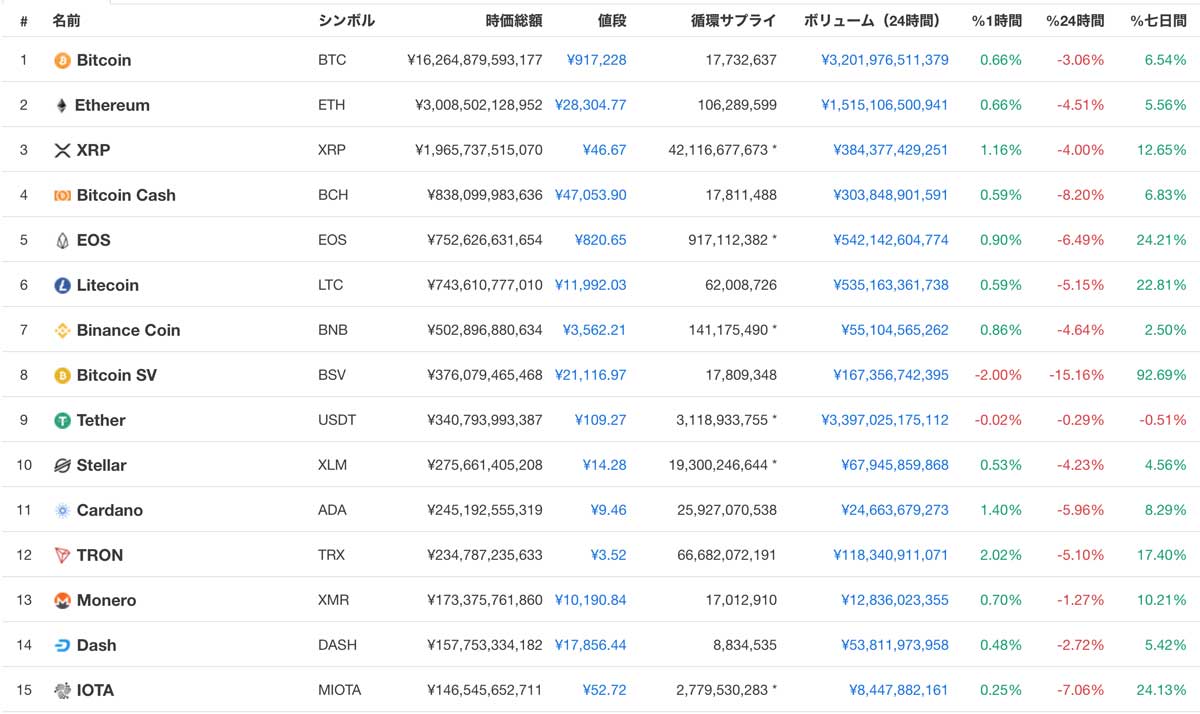Open the IOTA name link
Viewport: 1200px width, 714px height.
(x=95, y=690)
